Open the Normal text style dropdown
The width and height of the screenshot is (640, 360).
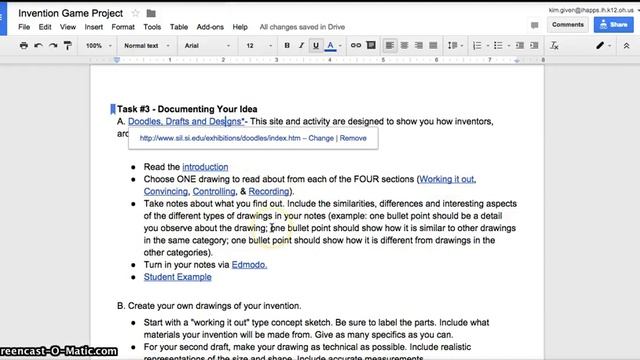coord(147,46)
